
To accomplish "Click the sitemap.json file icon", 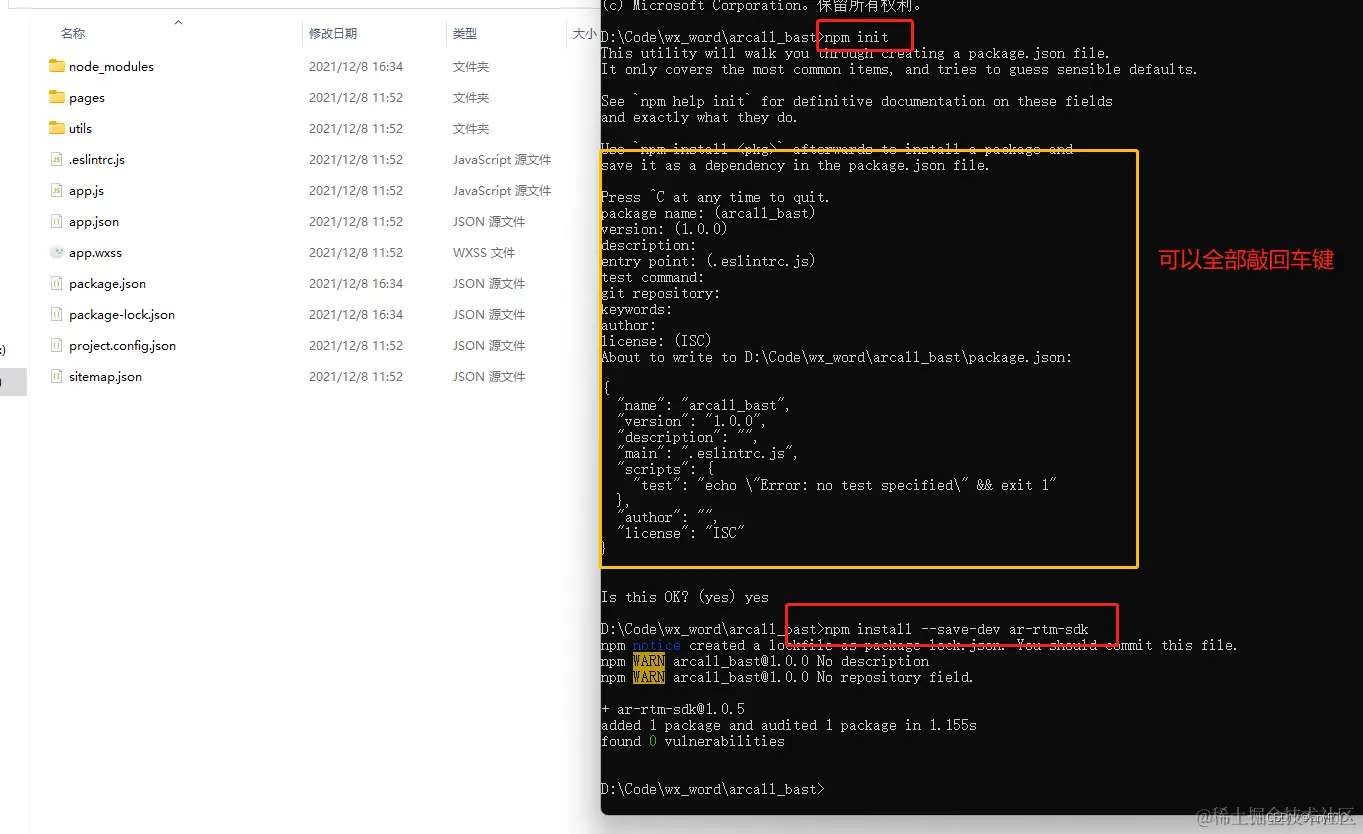I will 57,377.
